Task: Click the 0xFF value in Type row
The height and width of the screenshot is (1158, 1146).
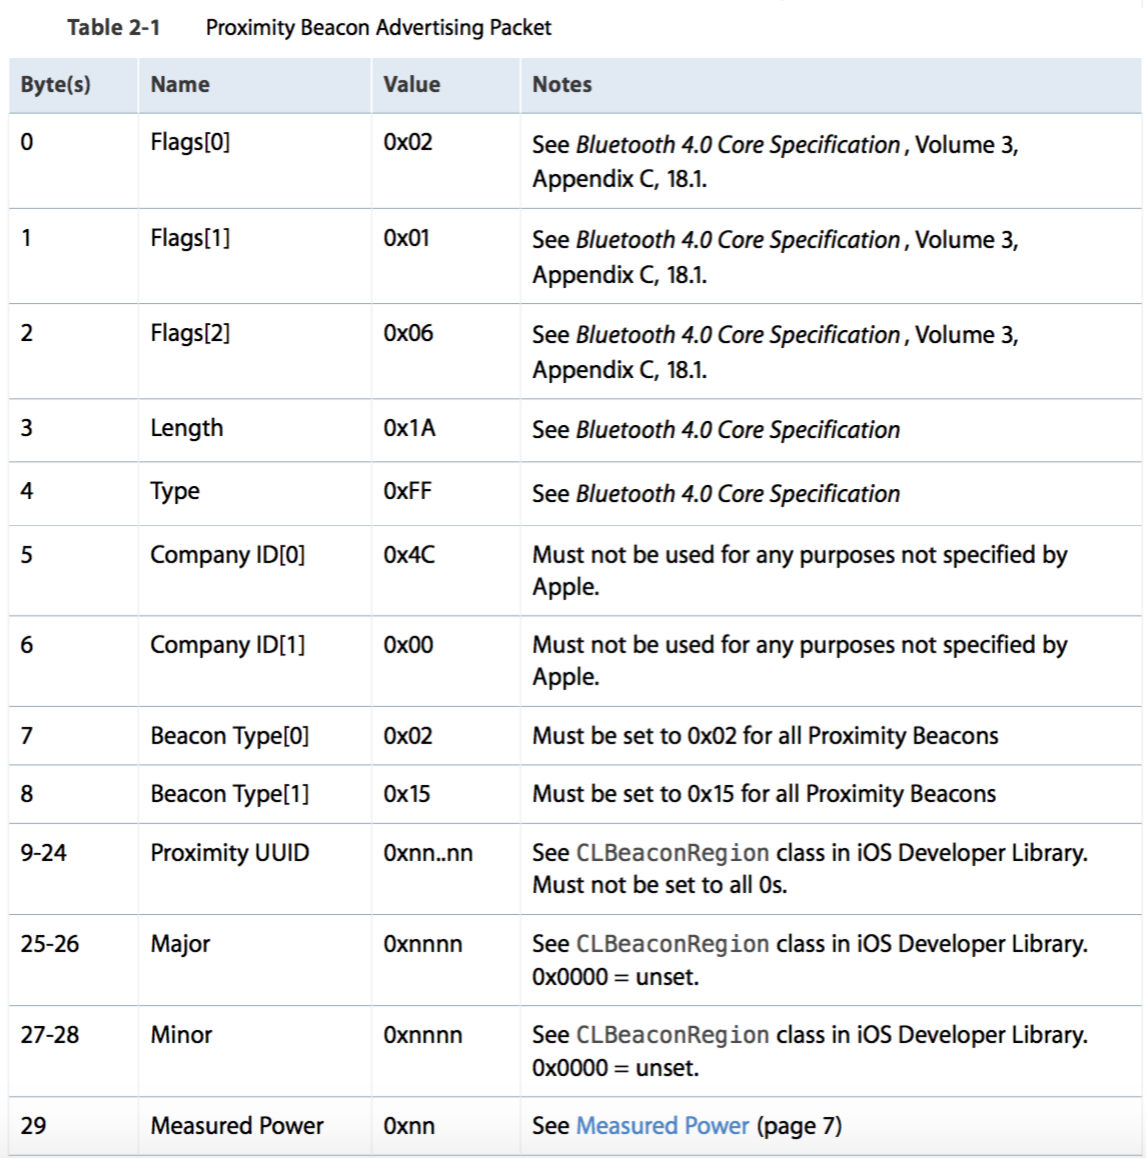Action: (x=407, y=492)
